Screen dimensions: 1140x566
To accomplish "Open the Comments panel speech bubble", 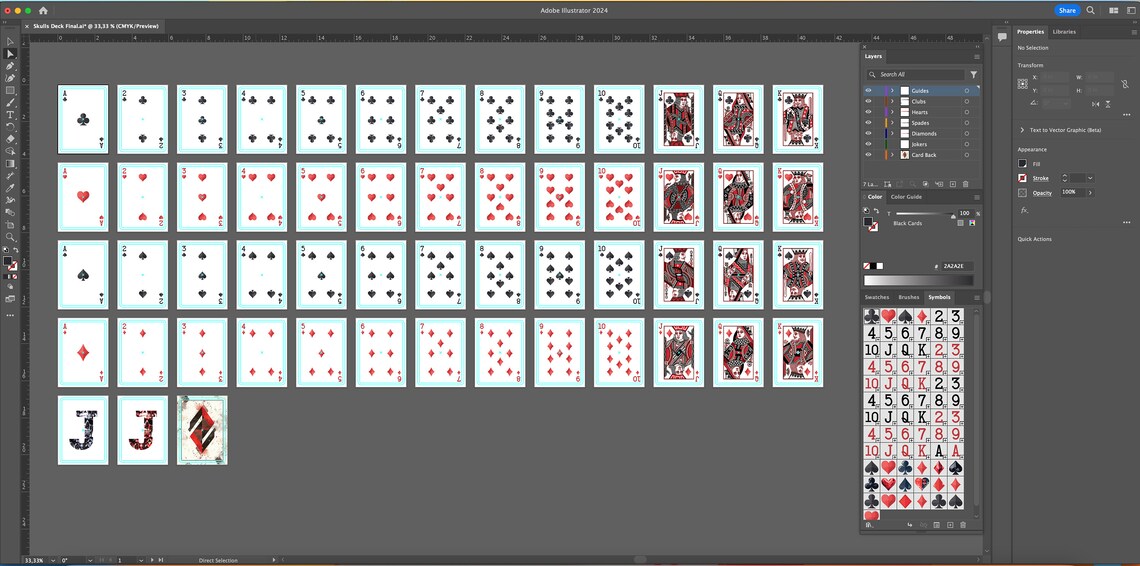I will coord(1002,37).
